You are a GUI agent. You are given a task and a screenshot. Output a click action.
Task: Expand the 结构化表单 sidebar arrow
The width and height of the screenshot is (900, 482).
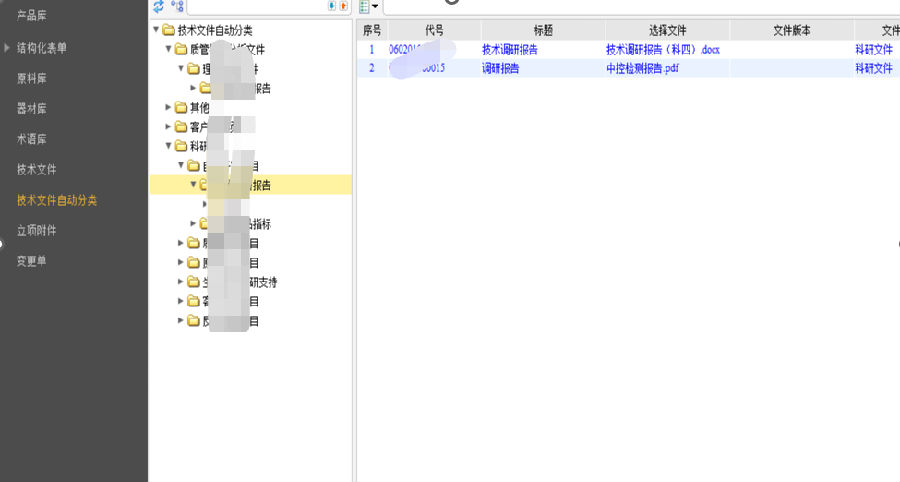[x=7, y=48]
